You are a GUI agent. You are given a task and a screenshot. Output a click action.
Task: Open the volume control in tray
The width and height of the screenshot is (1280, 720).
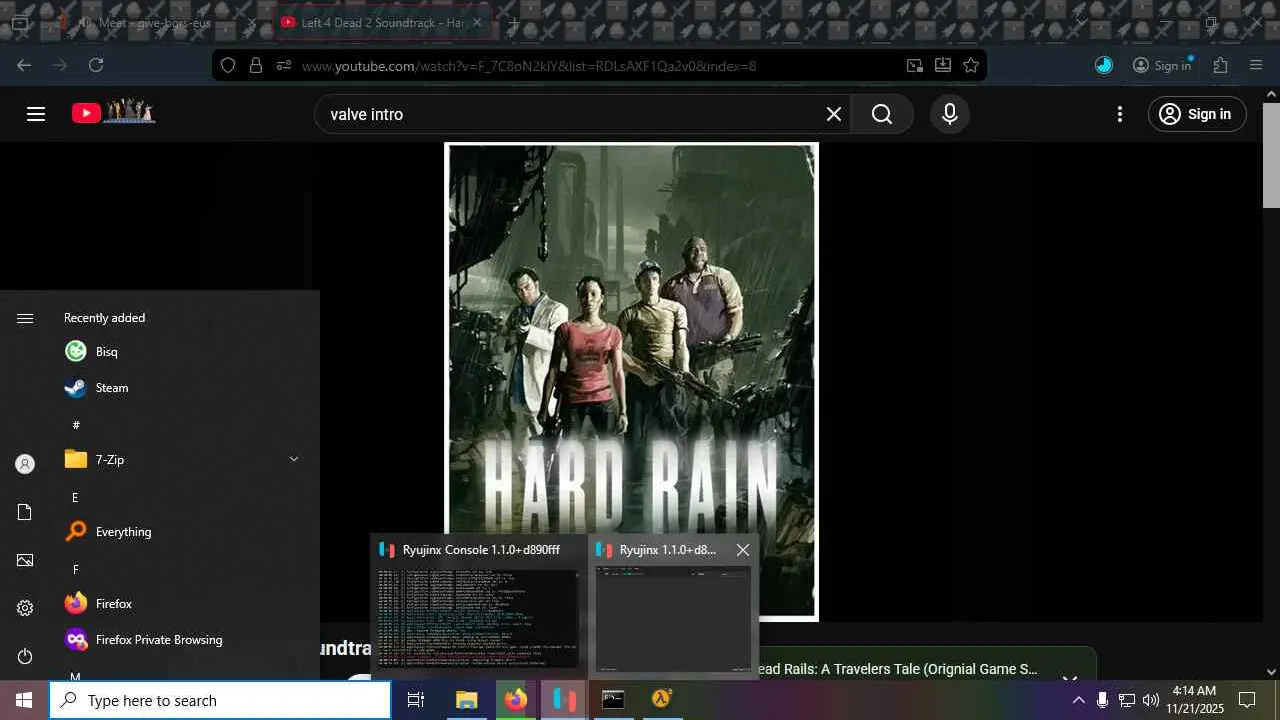1151,700
